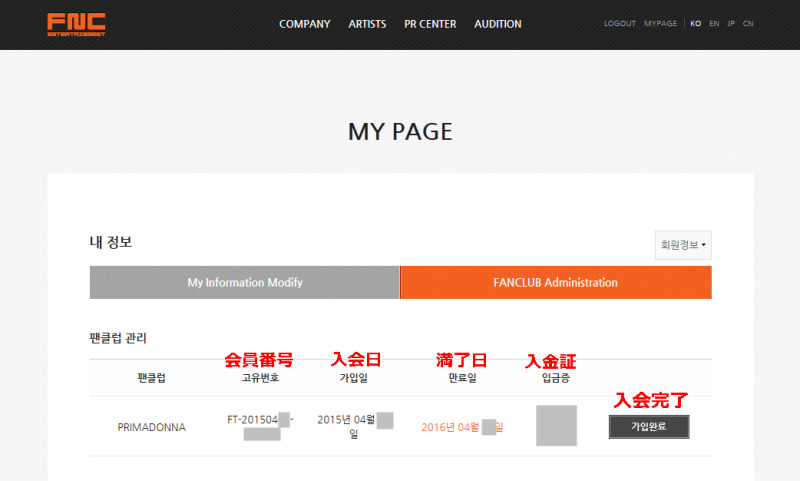Click the 고유번호 column header
Image resolution: width=800 pixels, height=481 pixels.
[x=258, y=379]
